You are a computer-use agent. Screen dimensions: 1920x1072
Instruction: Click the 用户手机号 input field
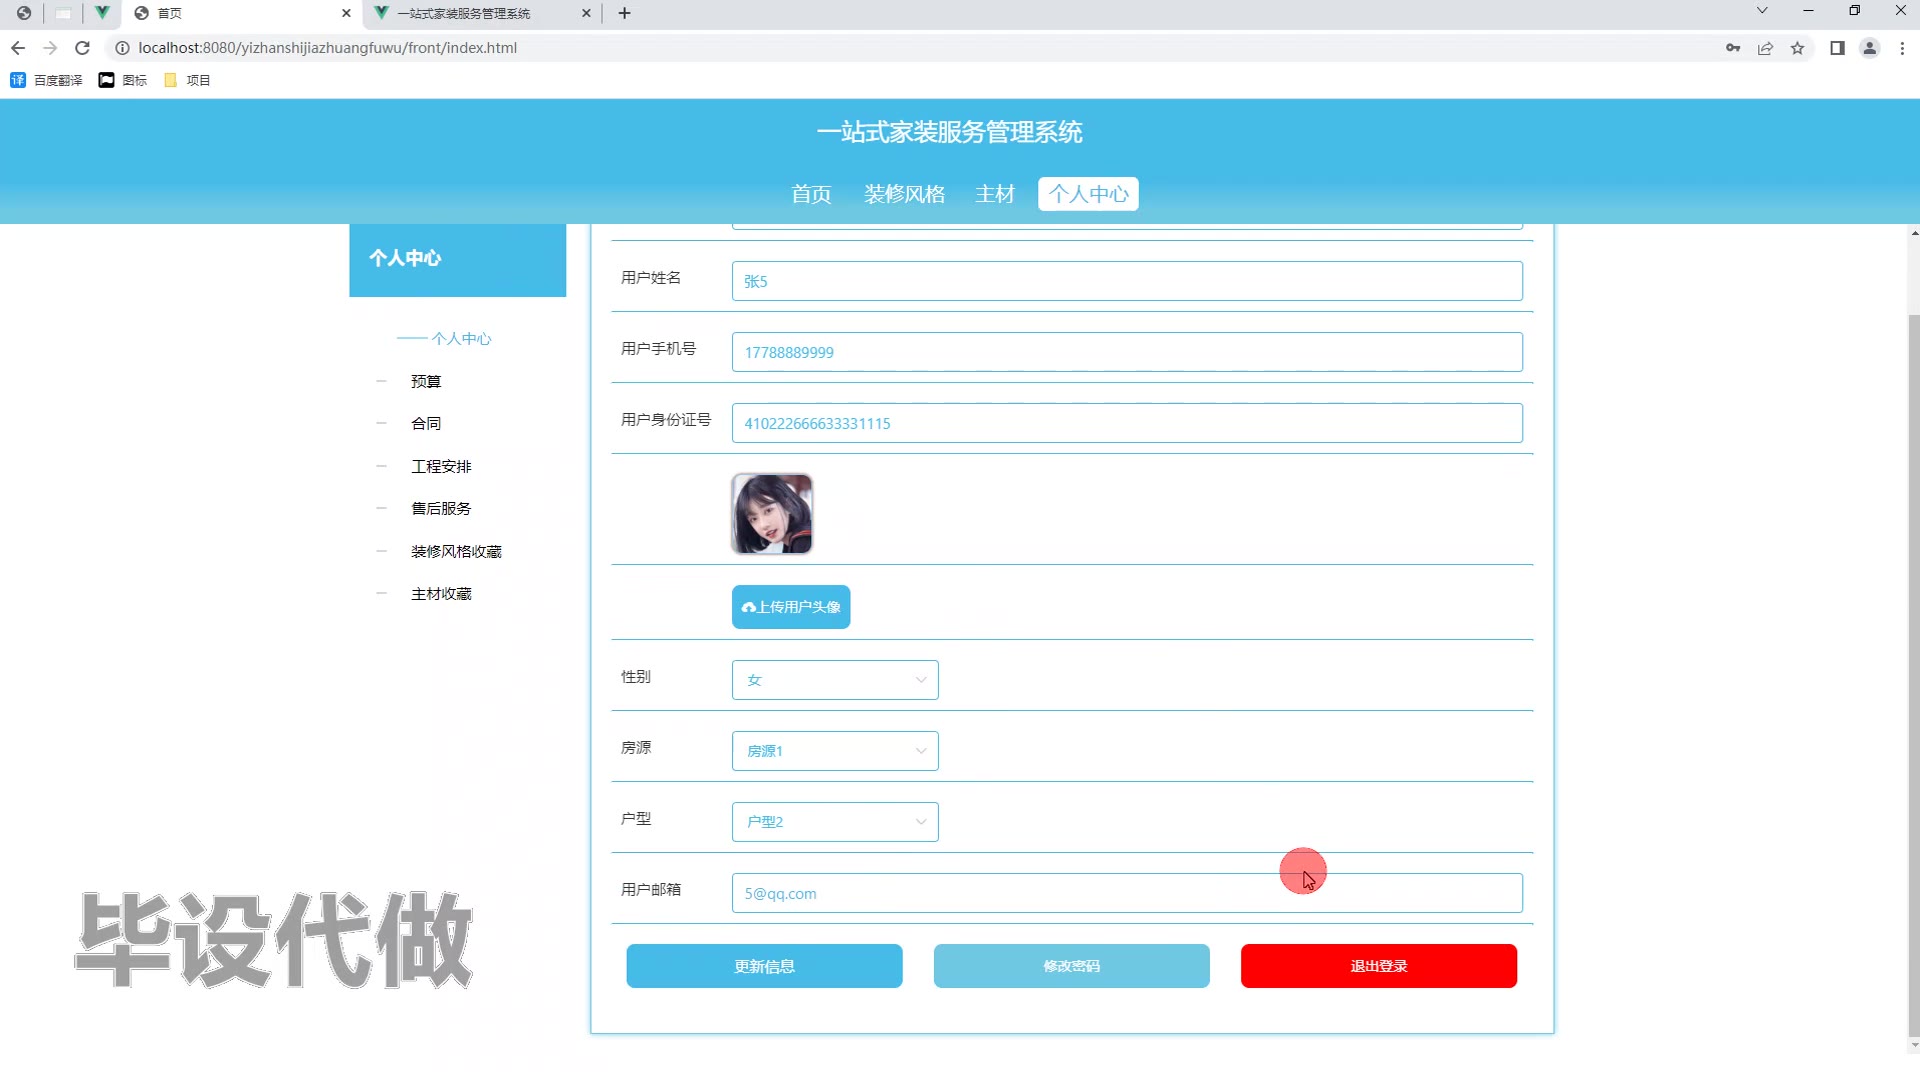point(1127,352)
